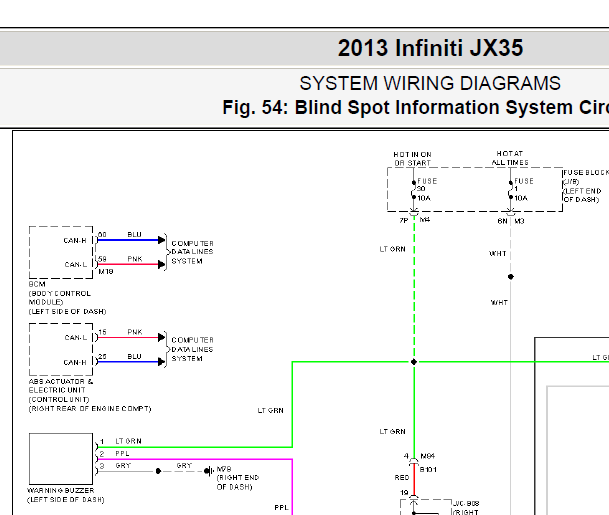Click the fuse 1 10A symbol
This screenshot has height=515, width=609.
tap(511, 190)
